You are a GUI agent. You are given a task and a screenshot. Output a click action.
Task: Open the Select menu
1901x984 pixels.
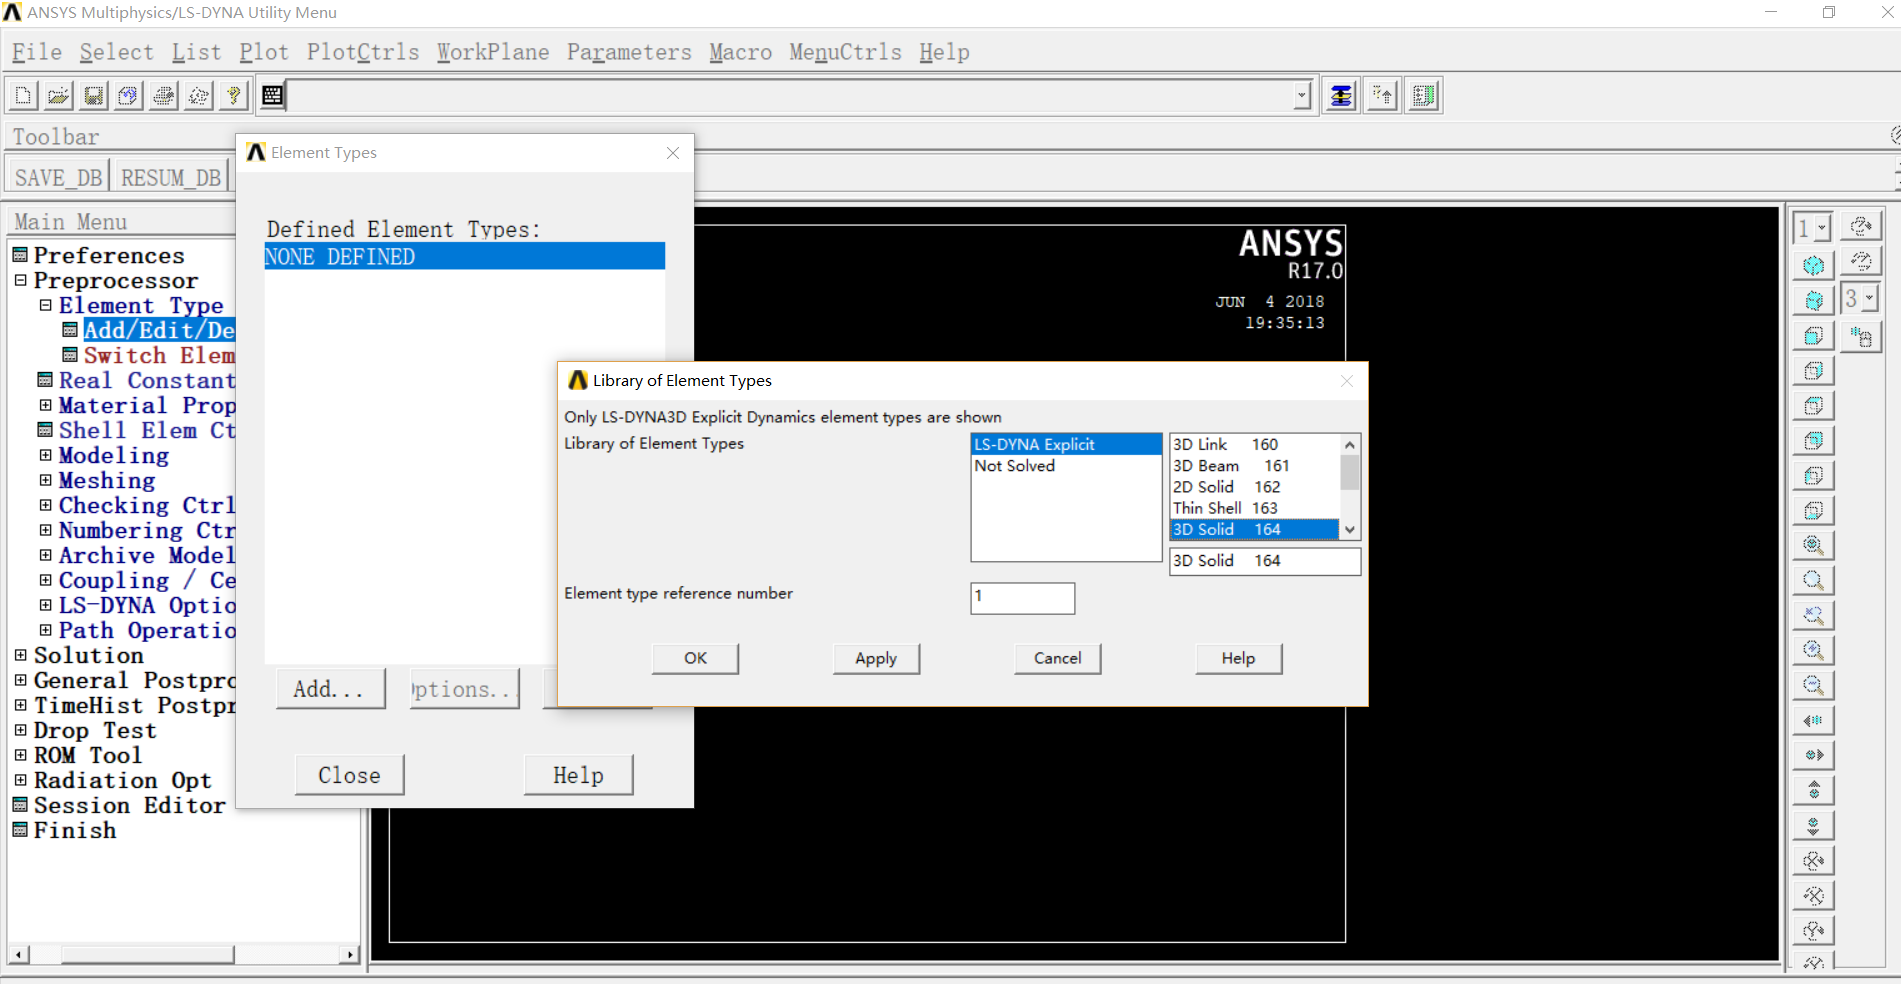(x=117, y=52)
